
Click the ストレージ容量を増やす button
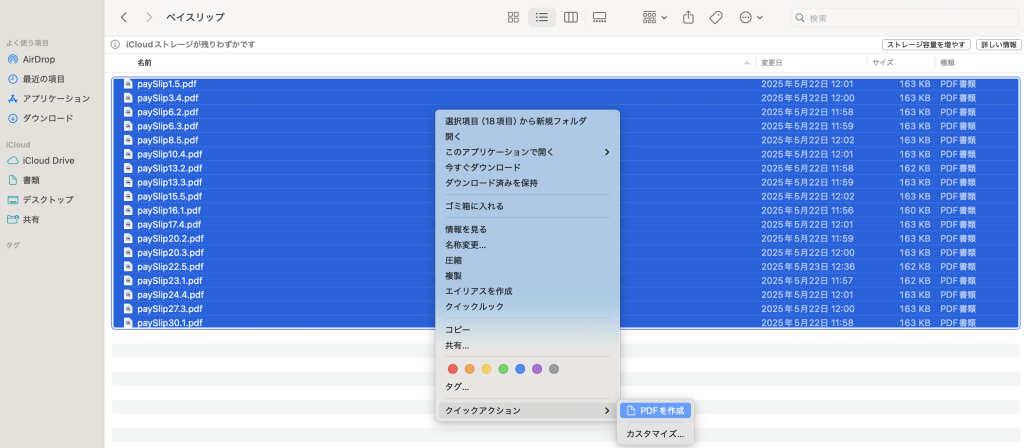pyautogui.click(x=926, y=45)
